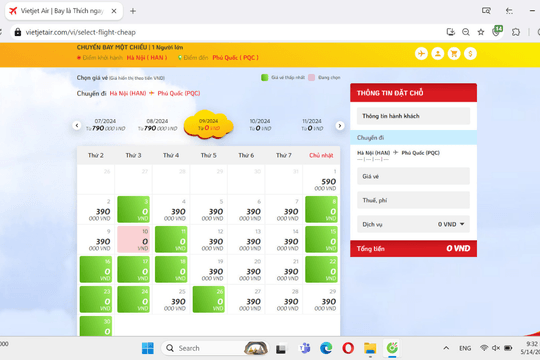540x360 pixels.
Task: Click the dollar payment step icon
Action: click(x=470, y=54)
